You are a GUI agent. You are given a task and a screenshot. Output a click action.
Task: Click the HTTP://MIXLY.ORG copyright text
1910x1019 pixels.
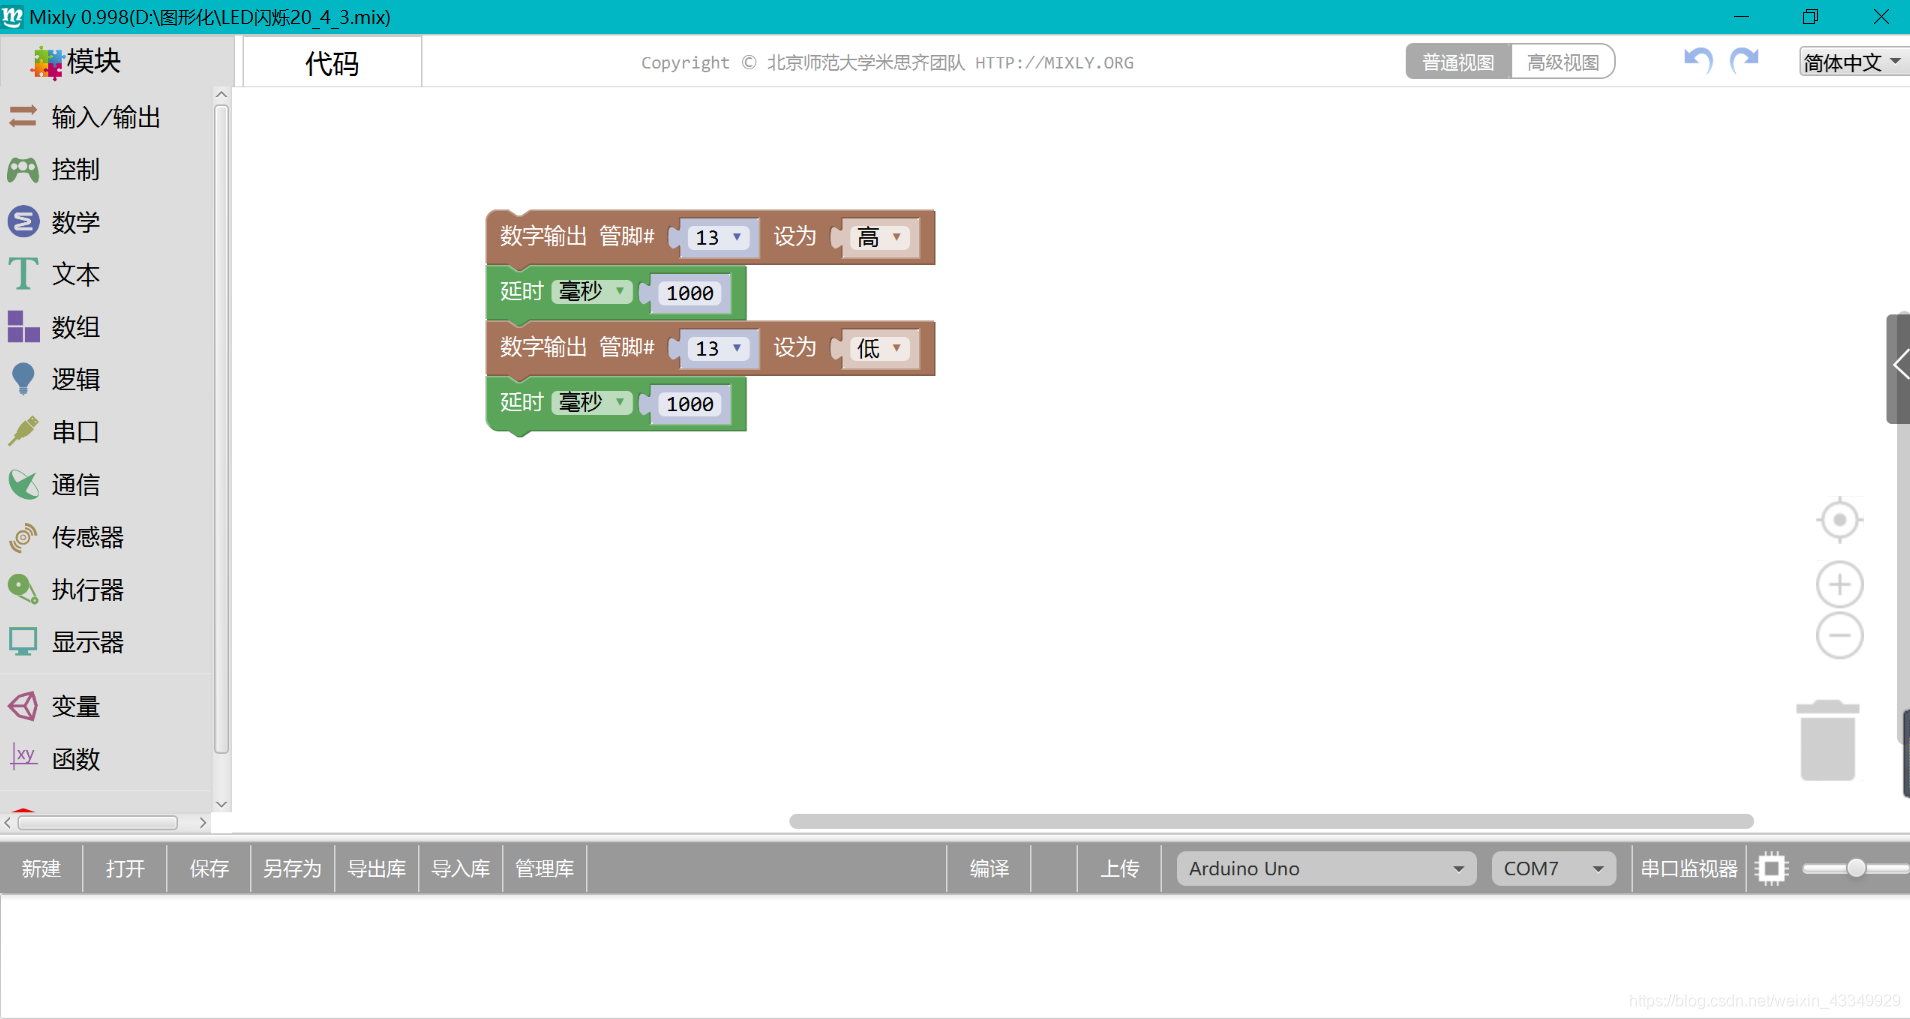pos(1054,63)
